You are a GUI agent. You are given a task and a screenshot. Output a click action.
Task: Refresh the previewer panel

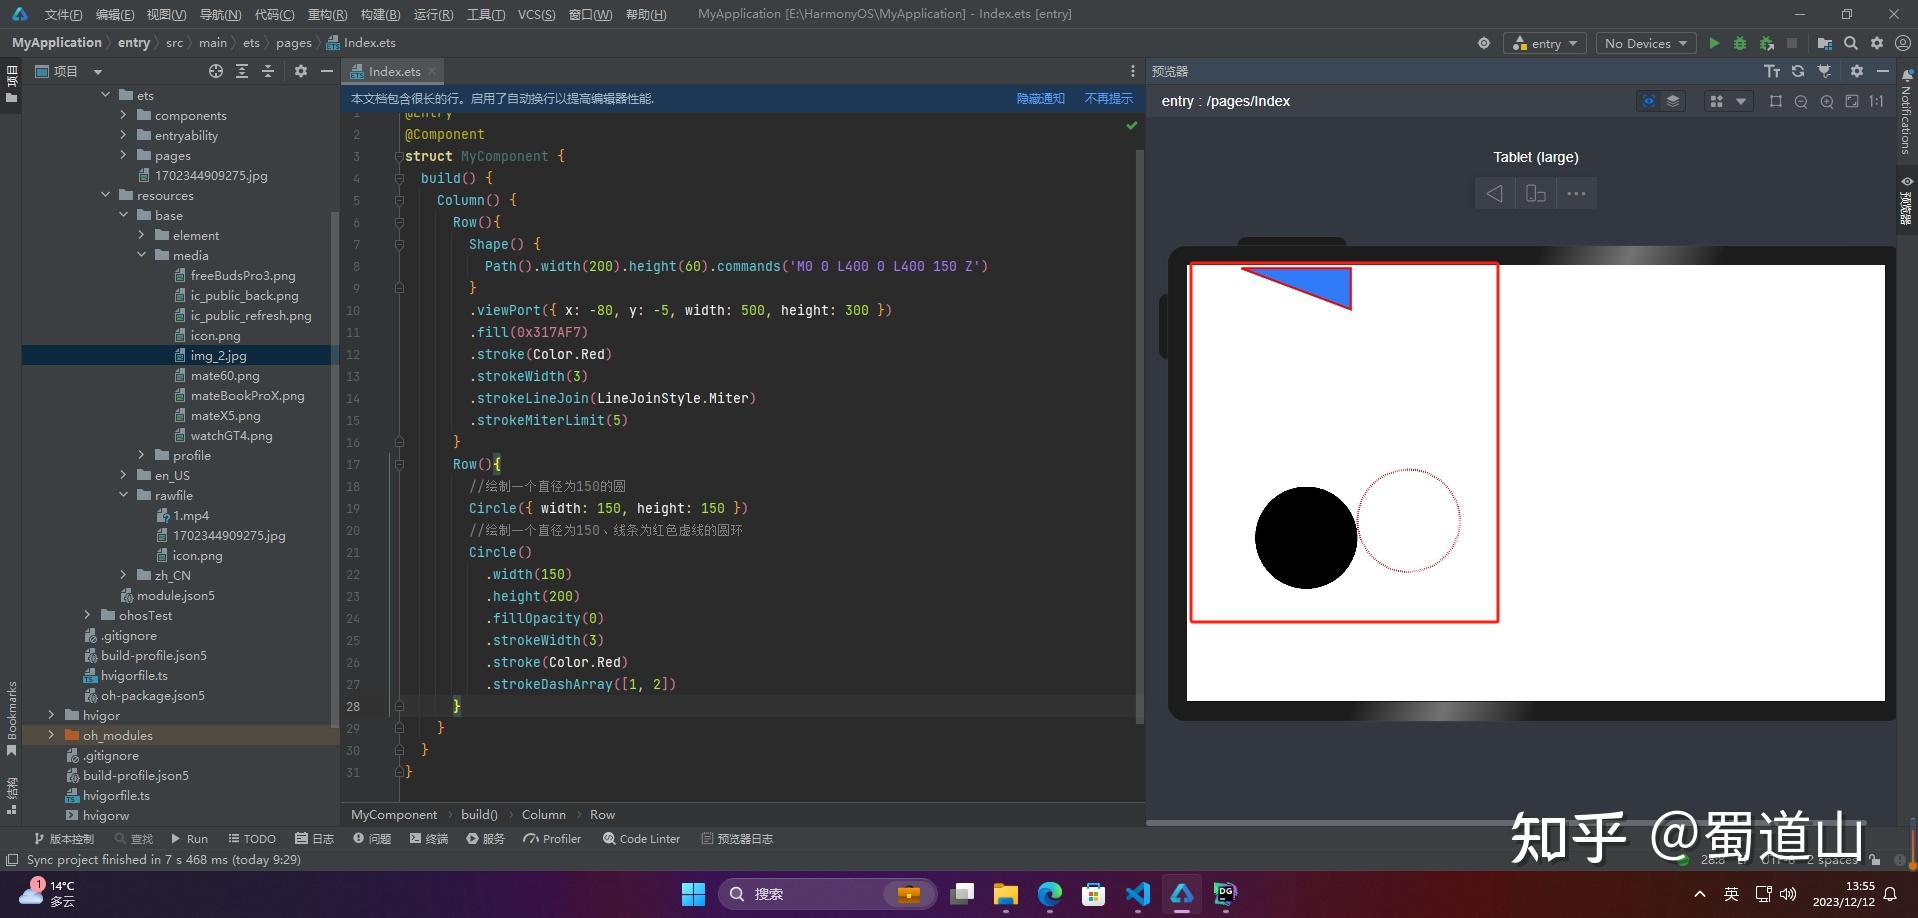click(x=1798, y=71)
